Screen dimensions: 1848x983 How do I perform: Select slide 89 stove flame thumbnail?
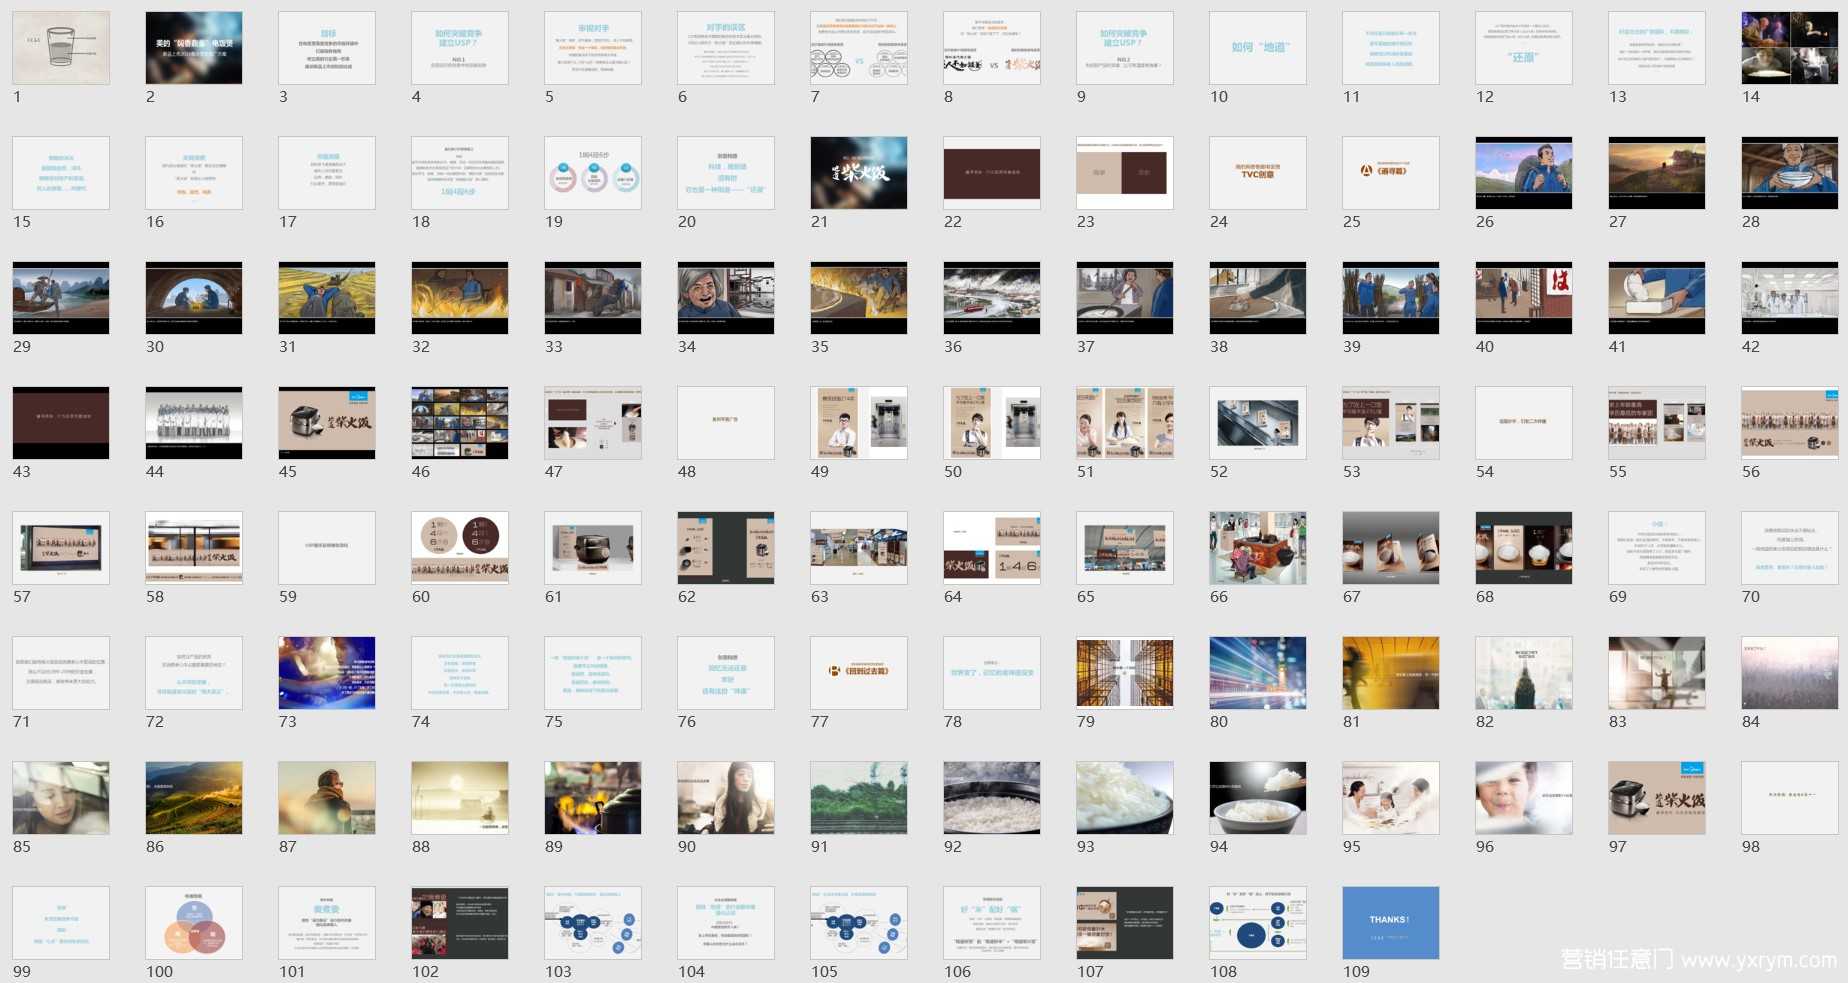(593, 798)
